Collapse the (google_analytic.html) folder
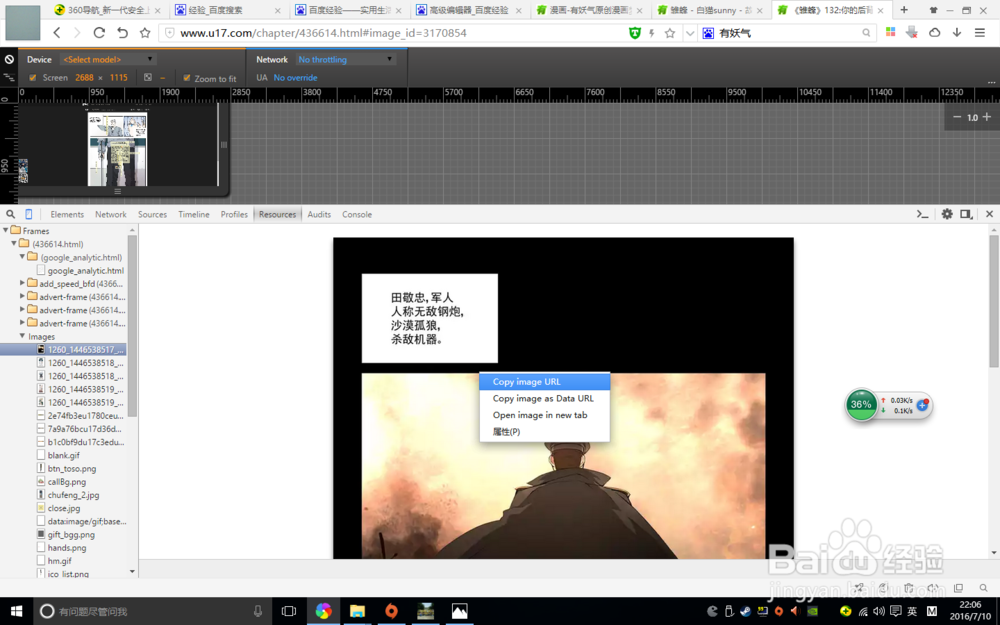Image resolution: width=1000 pixels, height=625 pixels. (x=22, y=256)
